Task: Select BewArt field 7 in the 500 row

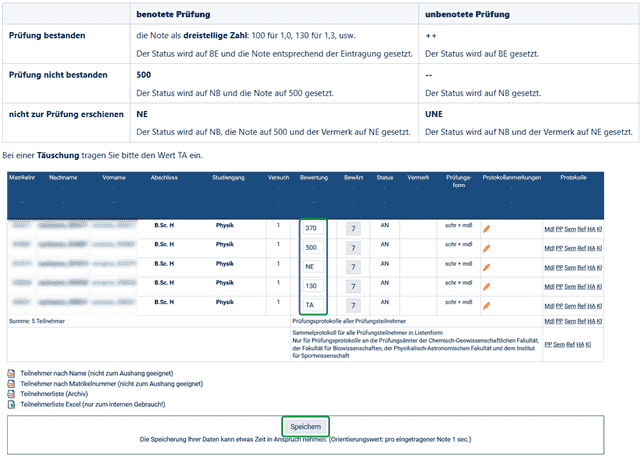Action: 353,248
